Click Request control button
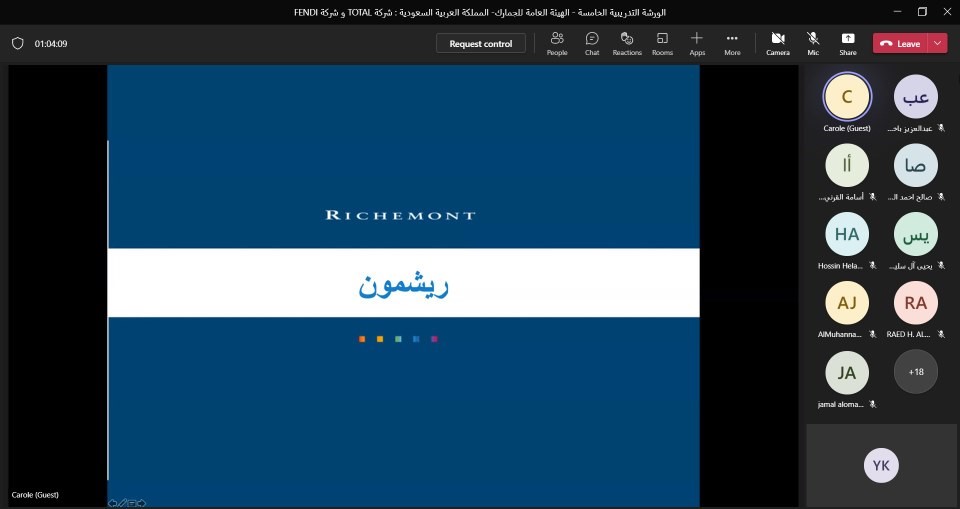This screenshot has width=960, height=509. pos(481,43)
